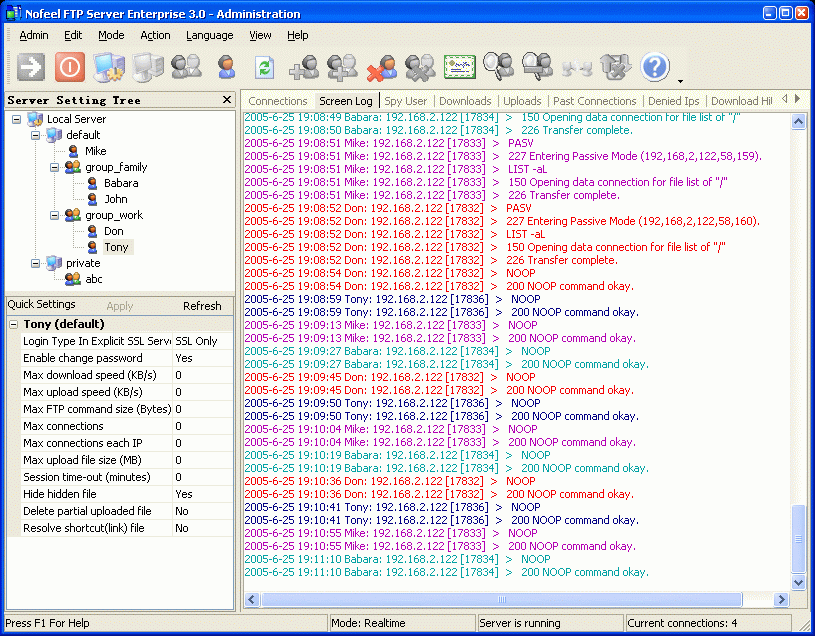Click the green certificate icon
This screenshot has height=636, width=815.
(460, 68)
